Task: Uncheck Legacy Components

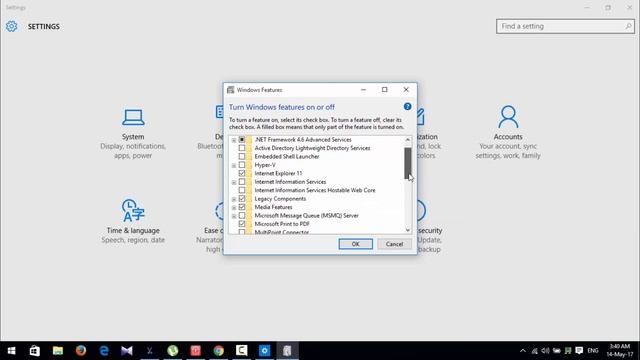Action: [242, 199]
